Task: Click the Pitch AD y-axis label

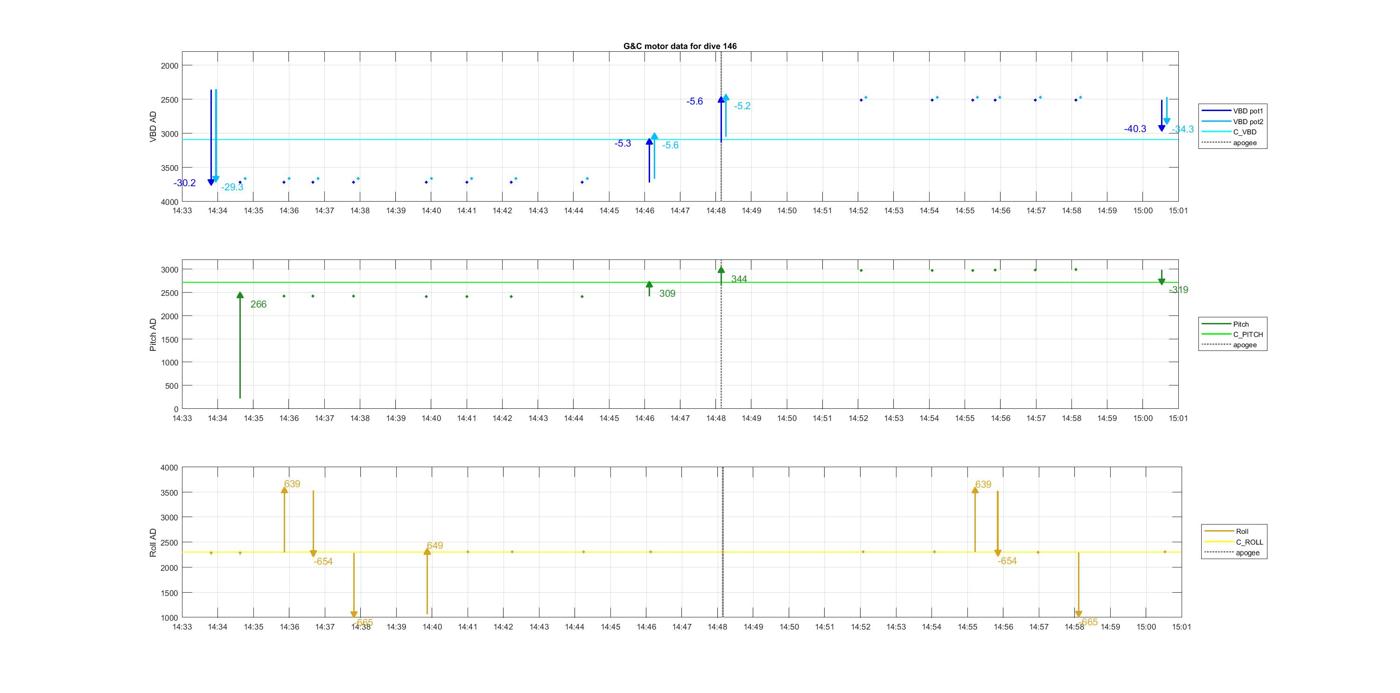Action: [153, 335]
